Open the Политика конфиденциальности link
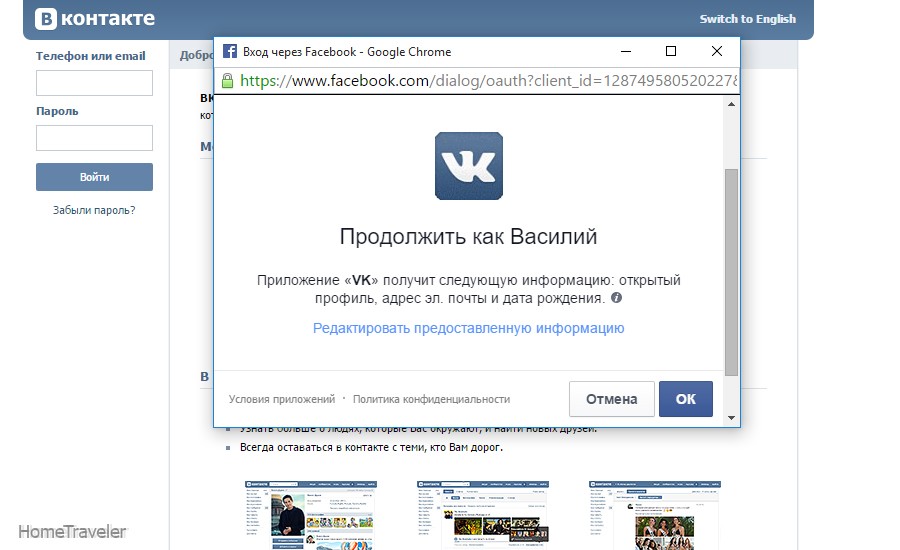 (431, 399)
